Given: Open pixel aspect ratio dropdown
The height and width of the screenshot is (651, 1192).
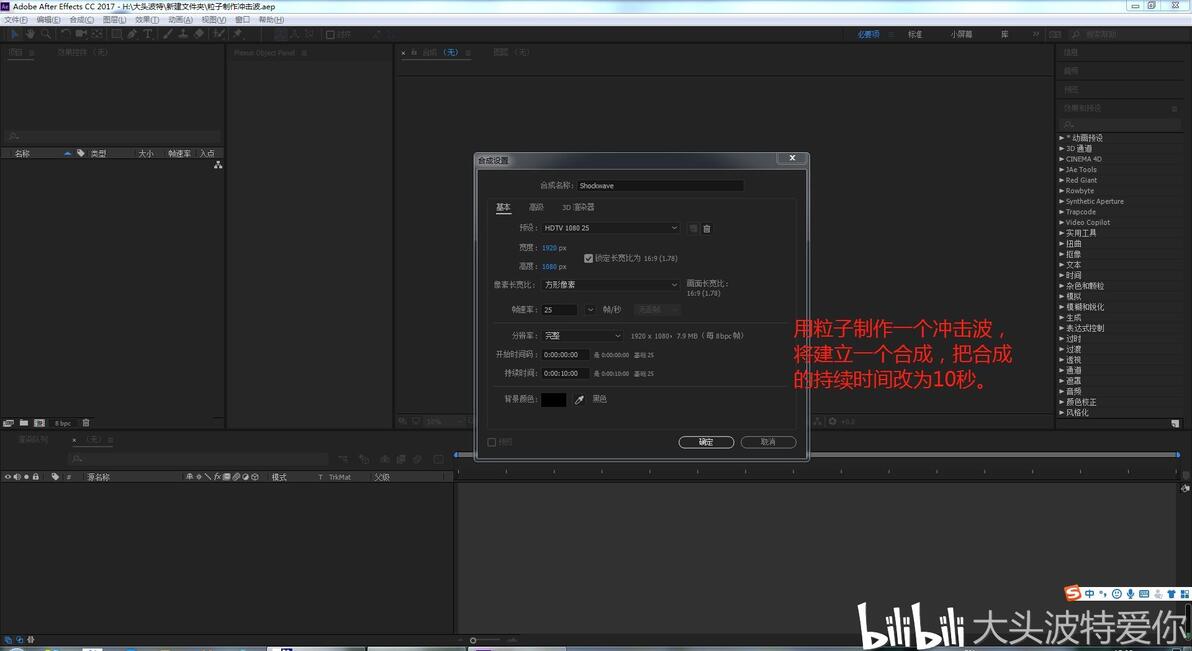Looking at the screenshot, I should 610,284.
